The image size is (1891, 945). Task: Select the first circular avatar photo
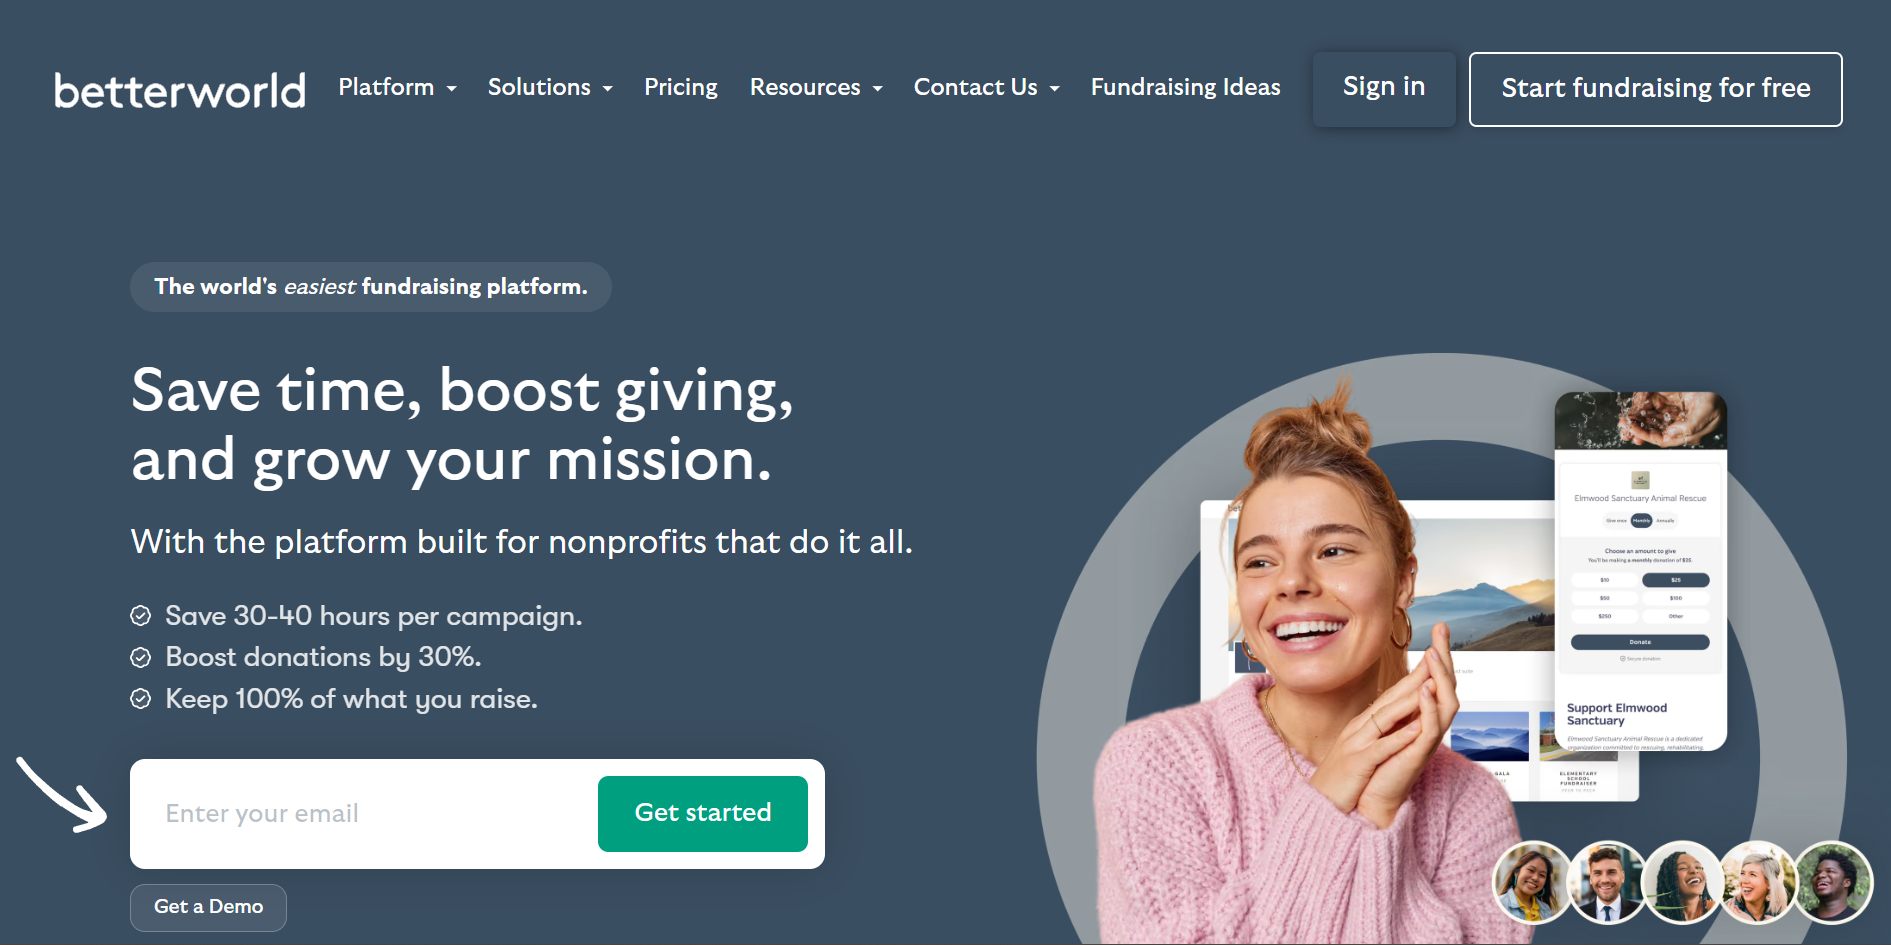tap(1532, 882)
